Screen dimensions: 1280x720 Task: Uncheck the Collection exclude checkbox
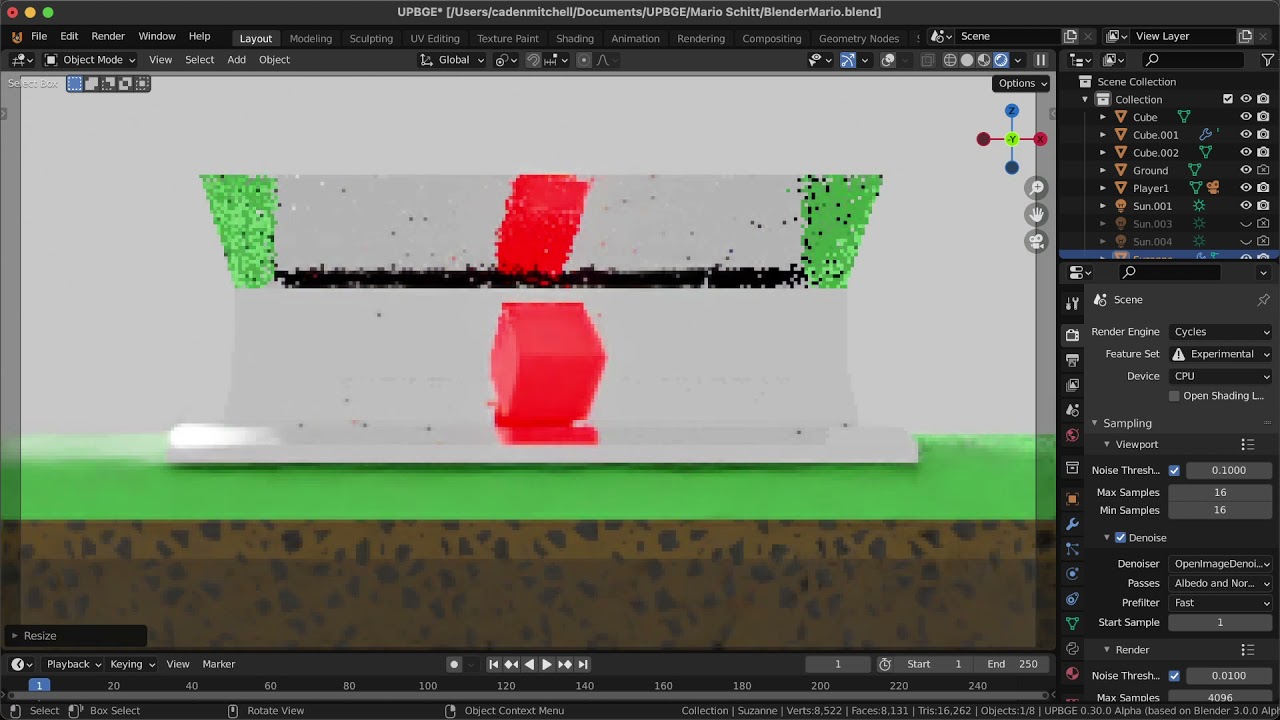(x=1228, y=99)
